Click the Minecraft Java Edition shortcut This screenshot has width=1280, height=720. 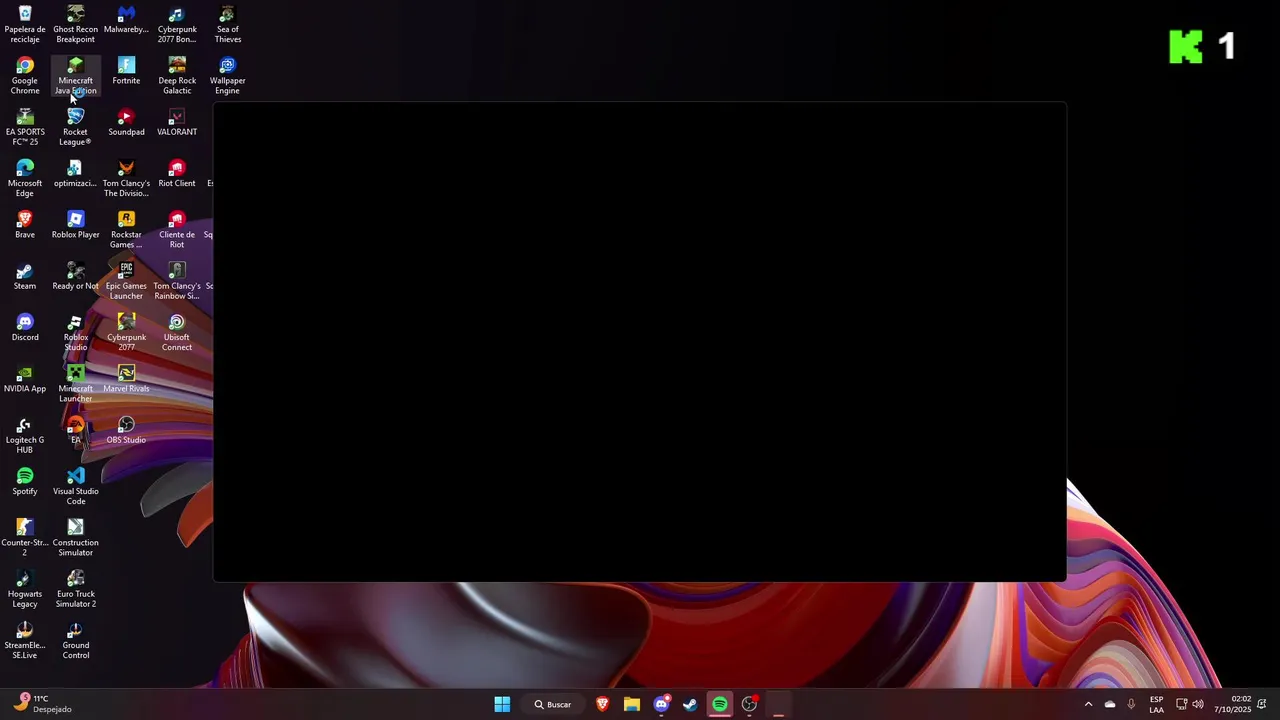pos(75,76)
